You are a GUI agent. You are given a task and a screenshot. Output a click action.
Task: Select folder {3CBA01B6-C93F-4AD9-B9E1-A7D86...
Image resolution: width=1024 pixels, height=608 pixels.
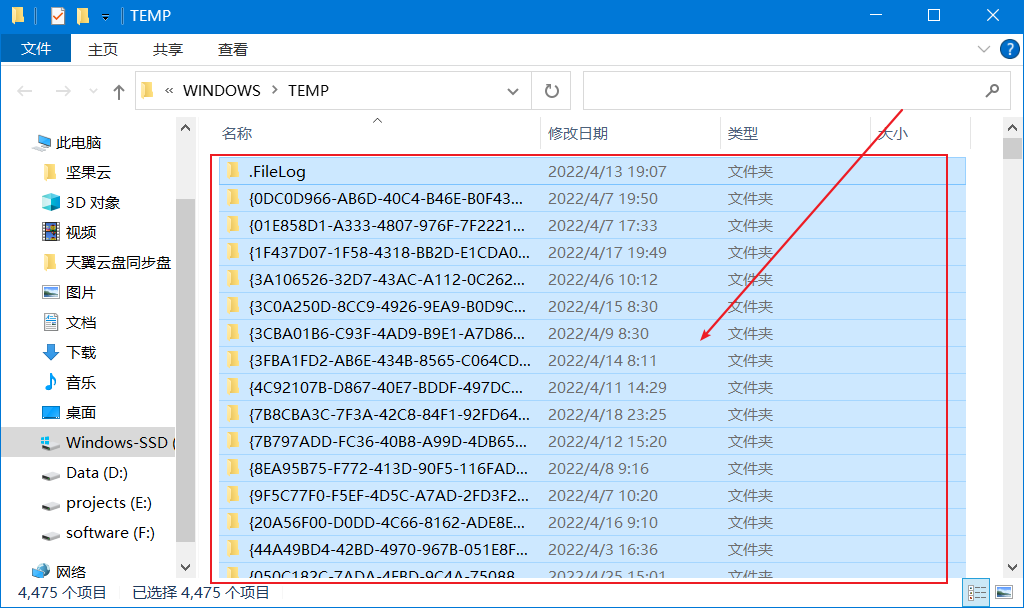click(387, 334)
